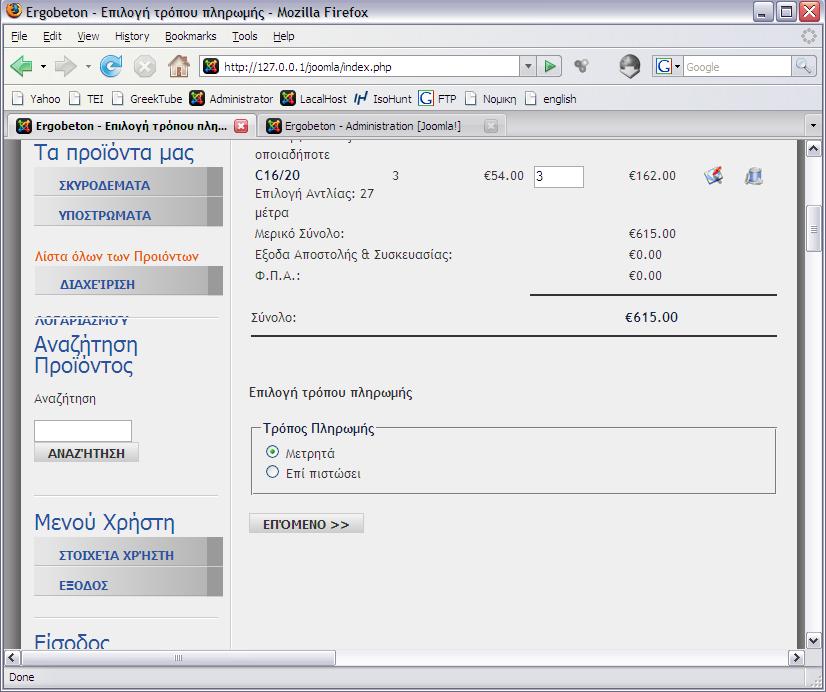Open the Bookmarks menu
The image size is (826, 692).
[191, 36]
